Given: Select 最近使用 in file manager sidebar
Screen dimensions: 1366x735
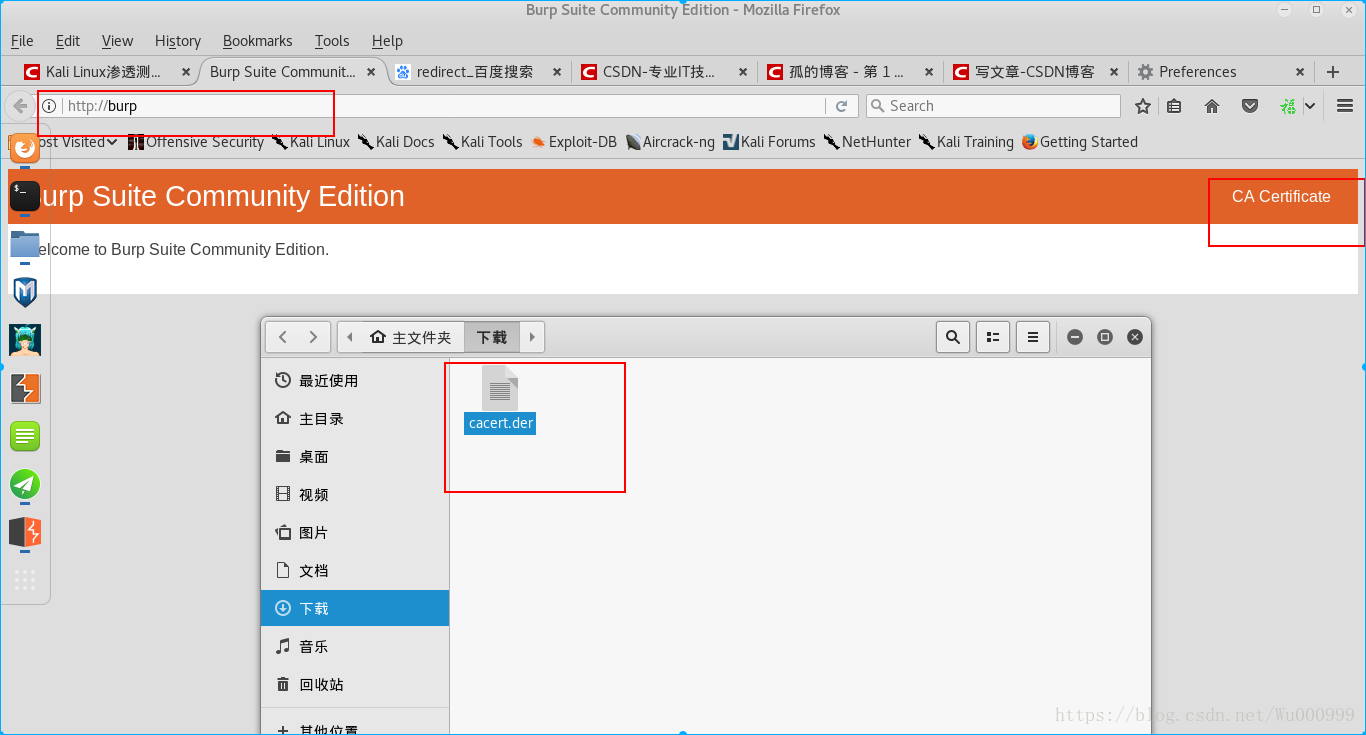Looking at the screenshot, I should point(355,381).
